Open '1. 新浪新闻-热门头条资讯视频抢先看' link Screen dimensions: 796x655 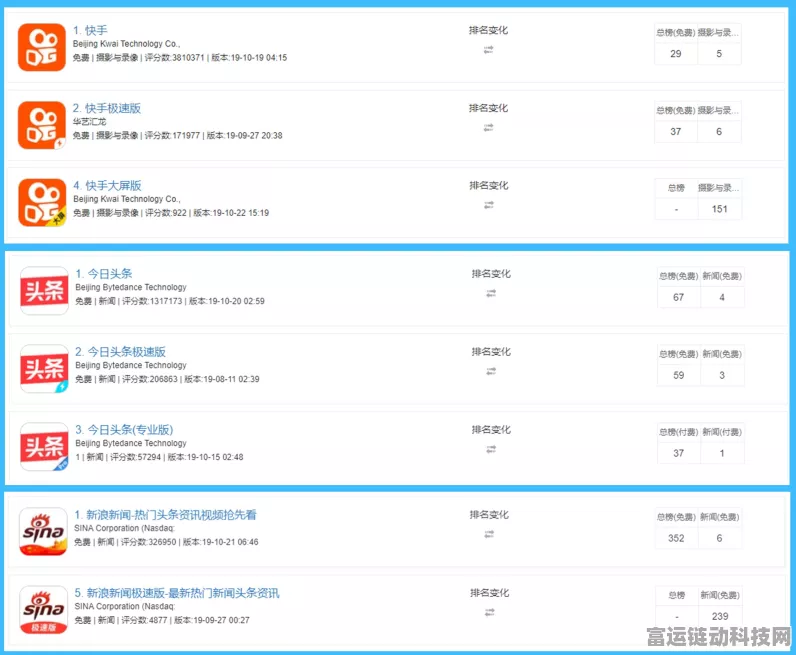[x=165, y=515]
